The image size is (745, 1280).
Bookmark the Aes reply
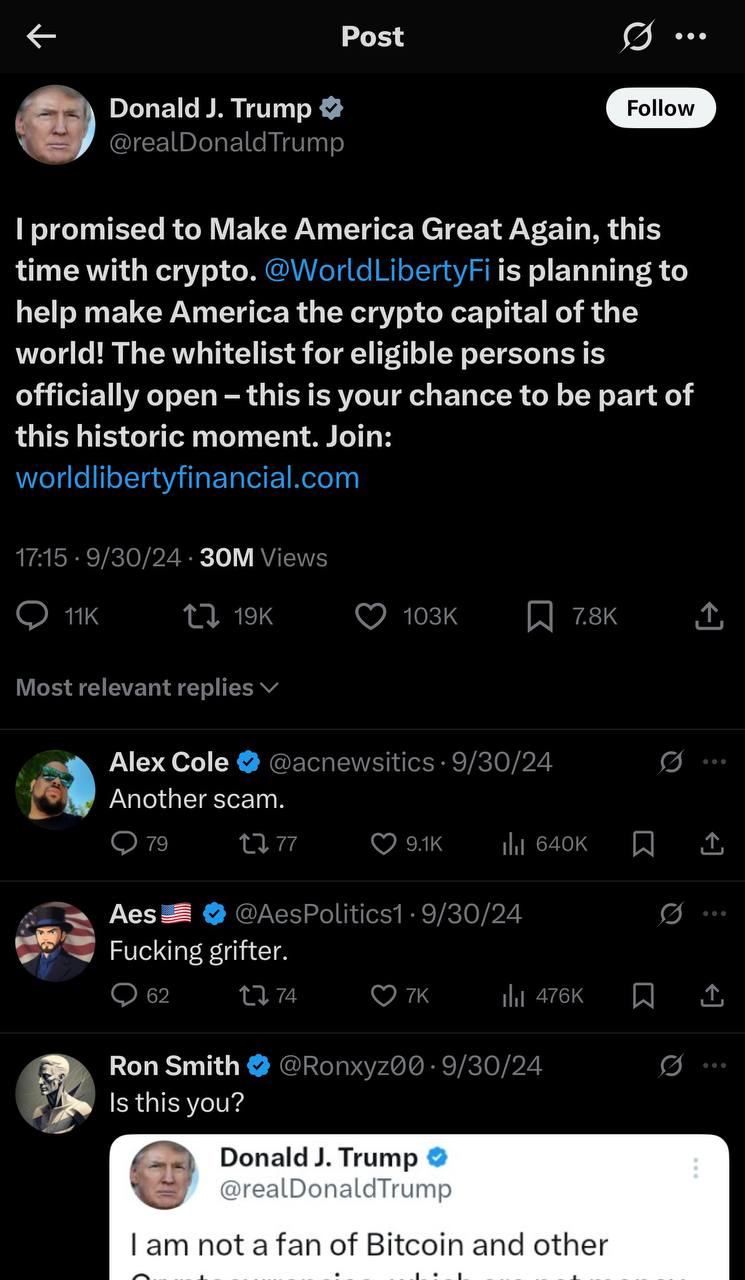644,995
